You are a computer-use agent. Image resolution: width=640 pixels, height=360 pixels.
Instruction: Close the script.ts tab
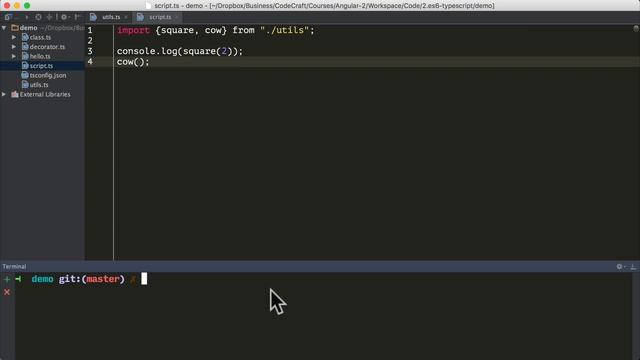tap(176, 17)
